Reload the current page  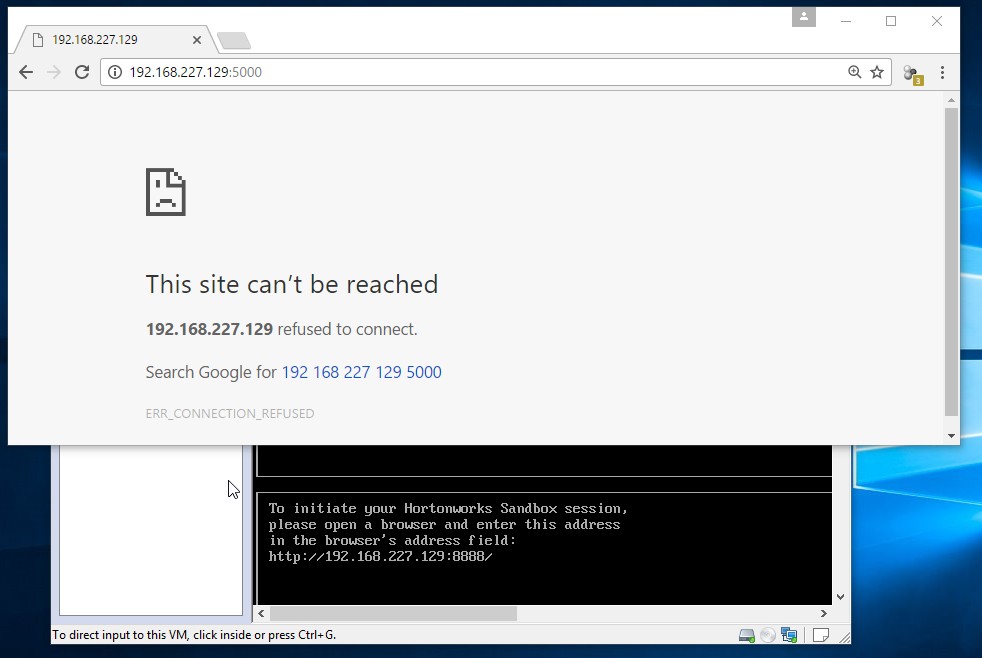[82, 72]
